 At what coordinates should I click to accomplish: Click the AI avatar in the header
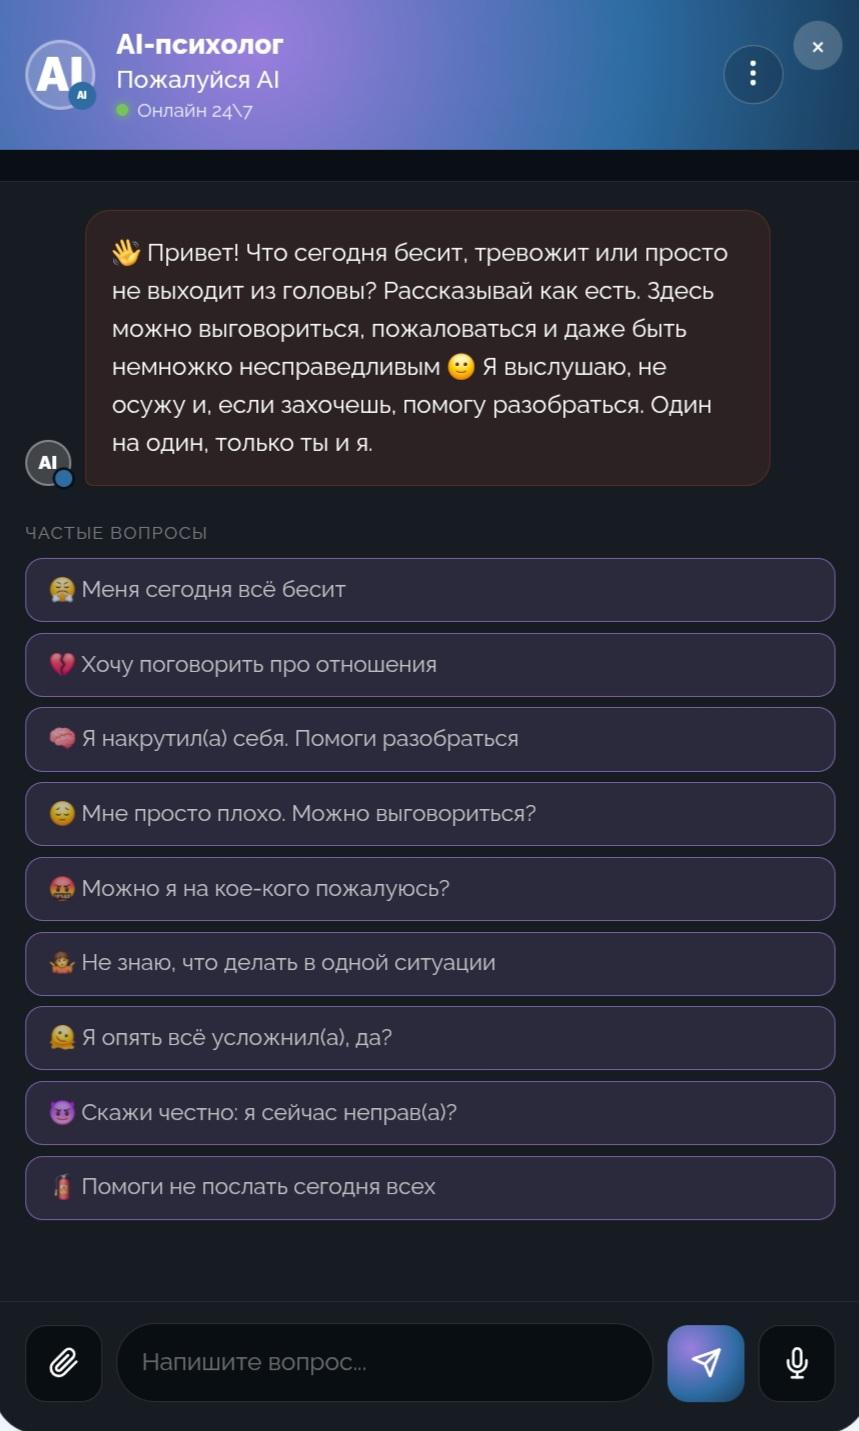[x=60, y=75]
